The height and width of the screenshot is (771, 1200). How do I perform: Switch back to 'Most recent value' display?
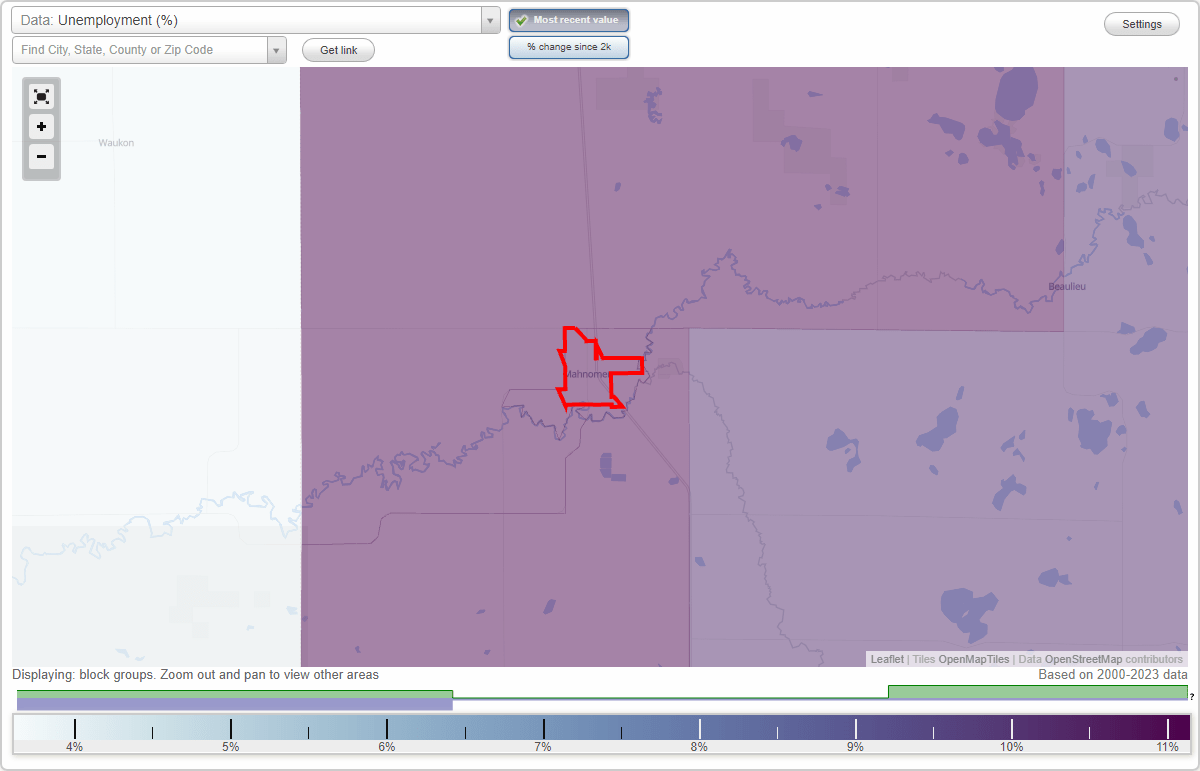point(568,20)
